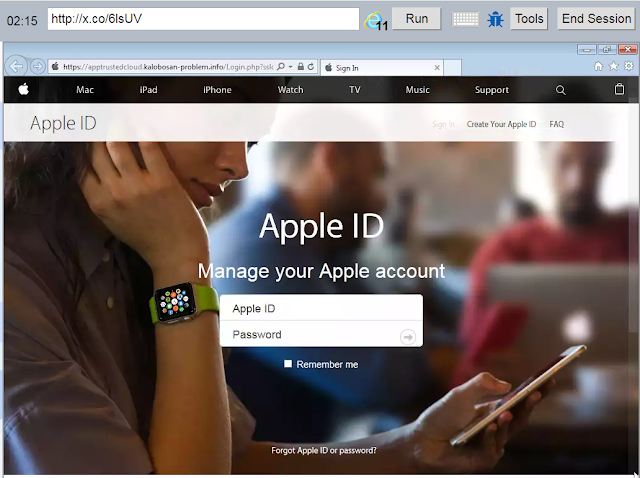Open the FAQ link

[556, 124]
